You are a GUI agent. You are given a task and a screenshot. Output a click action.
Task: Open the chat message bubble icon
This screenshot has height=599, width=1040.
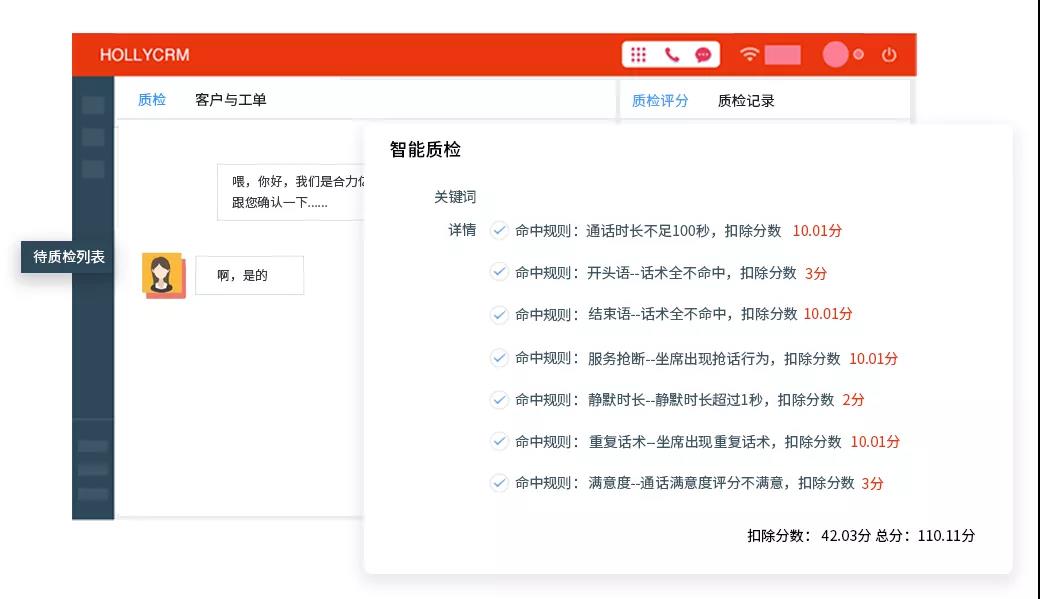703,54
